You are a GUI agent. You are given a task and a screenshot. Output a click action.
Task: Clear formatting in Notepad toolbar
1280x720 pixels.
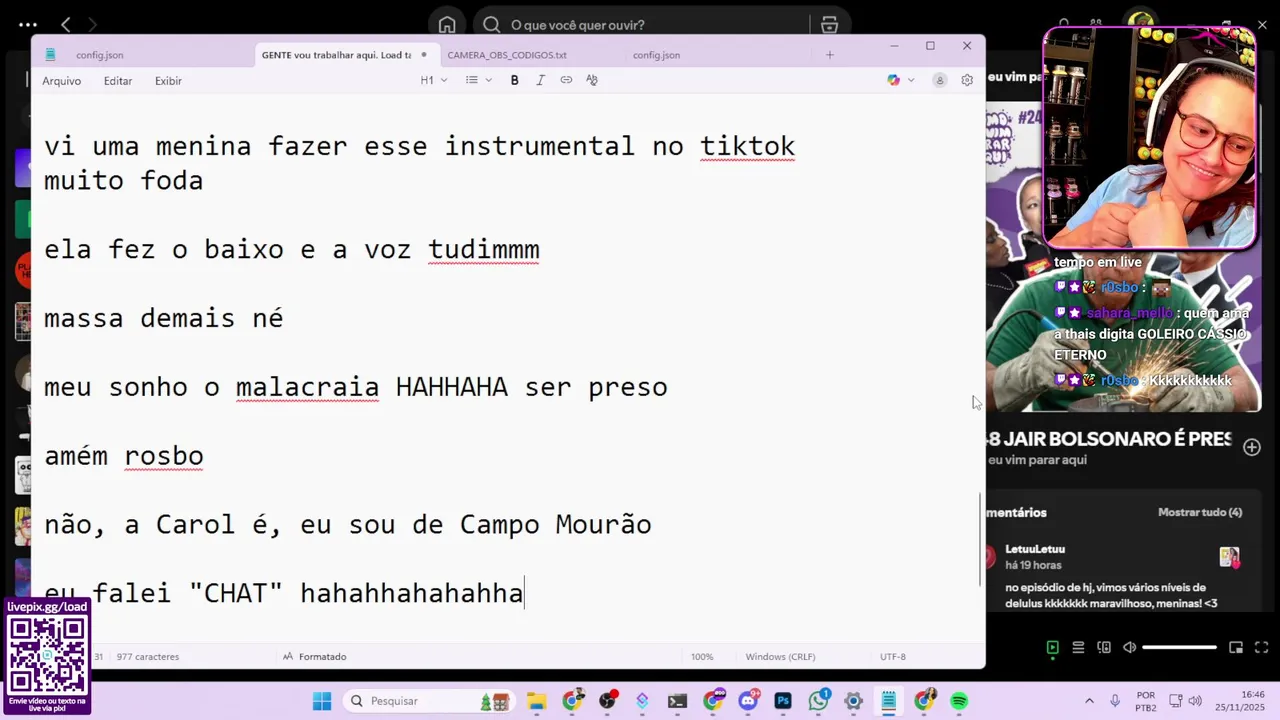point(592,80)
